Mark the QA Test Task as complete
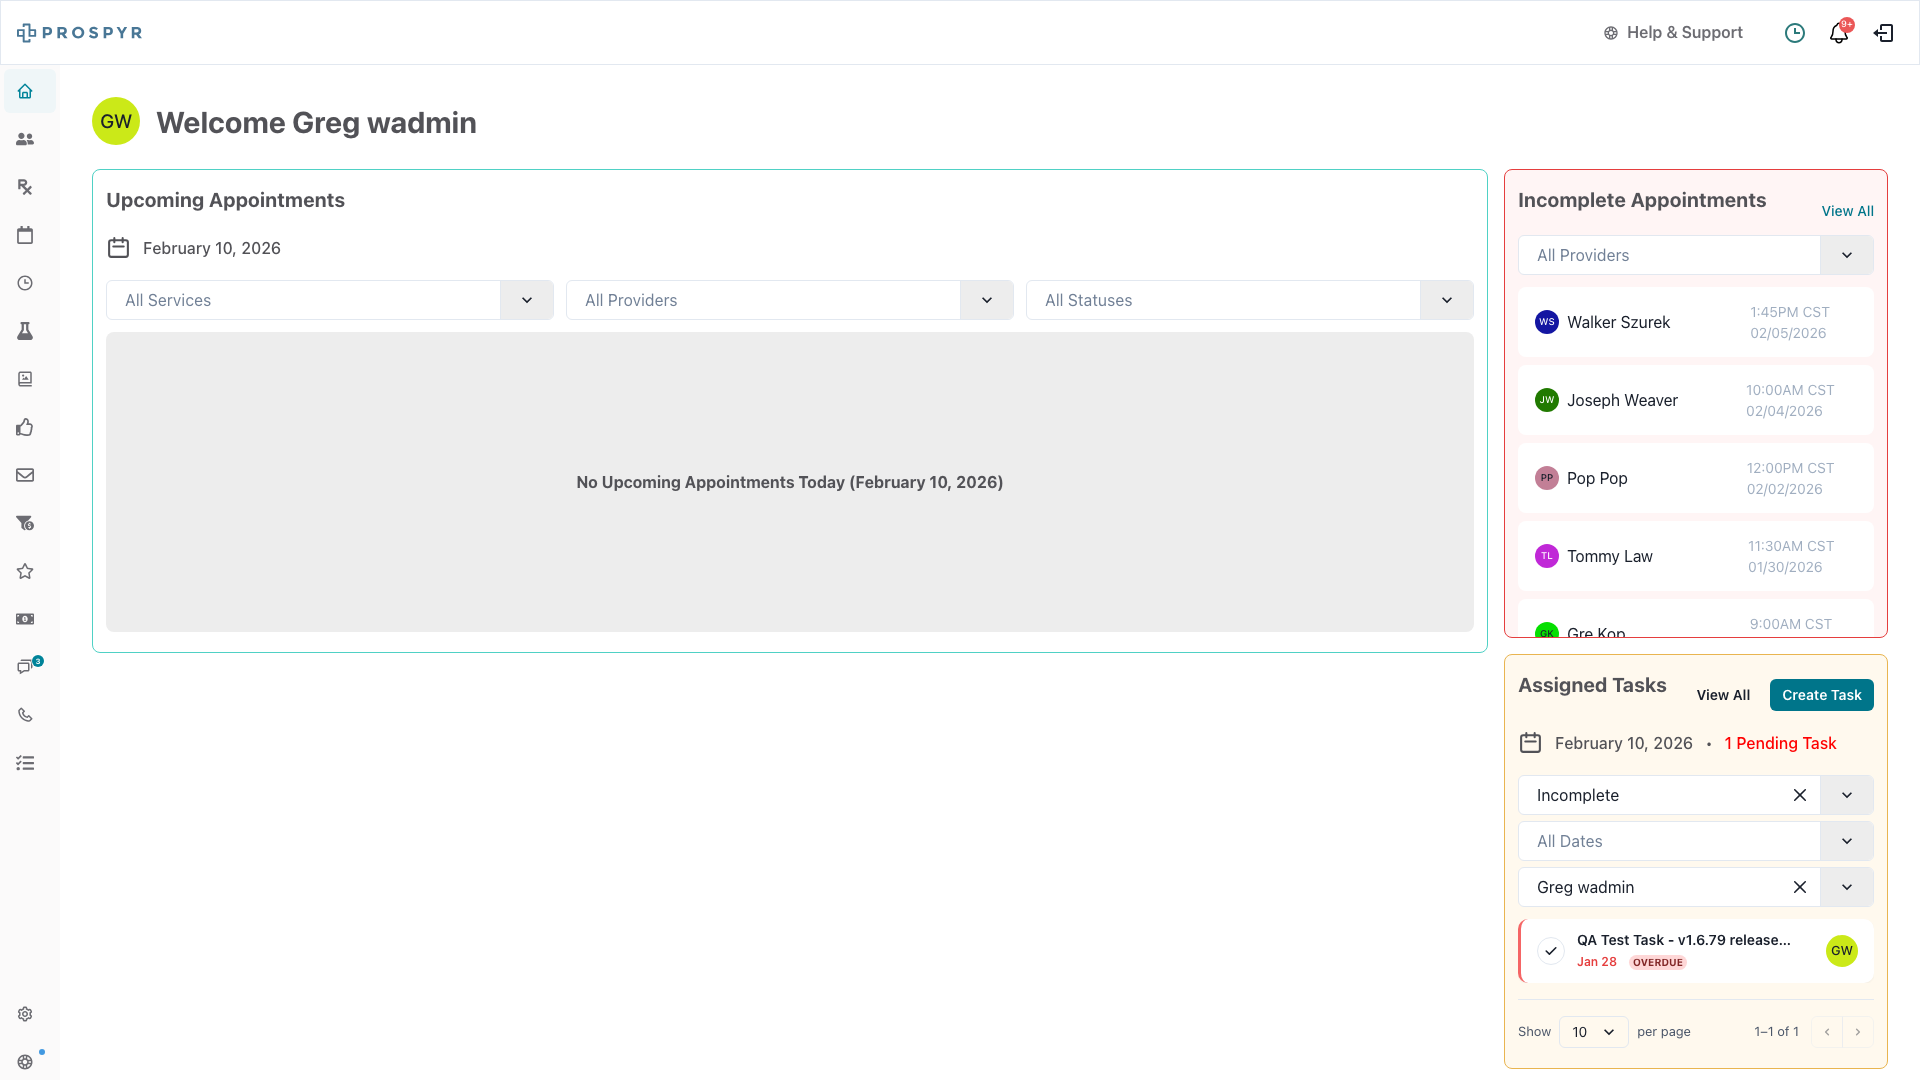1920x1080 pixels. click(1551, 951)
